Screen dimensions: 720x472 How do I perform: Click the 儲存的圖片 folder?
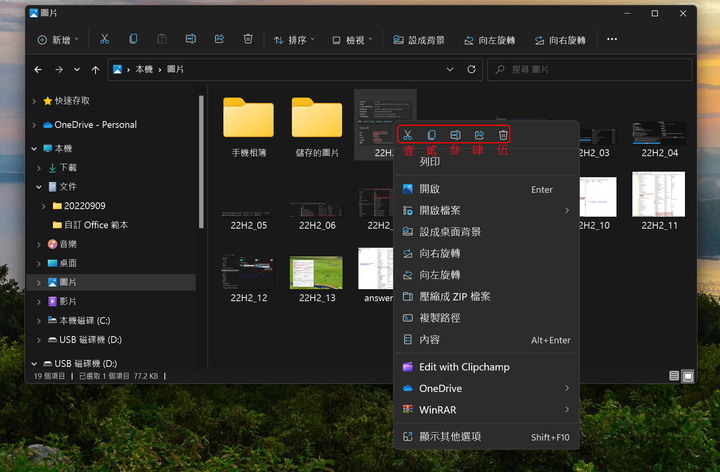pyautogui.click(x=317, y=127)
